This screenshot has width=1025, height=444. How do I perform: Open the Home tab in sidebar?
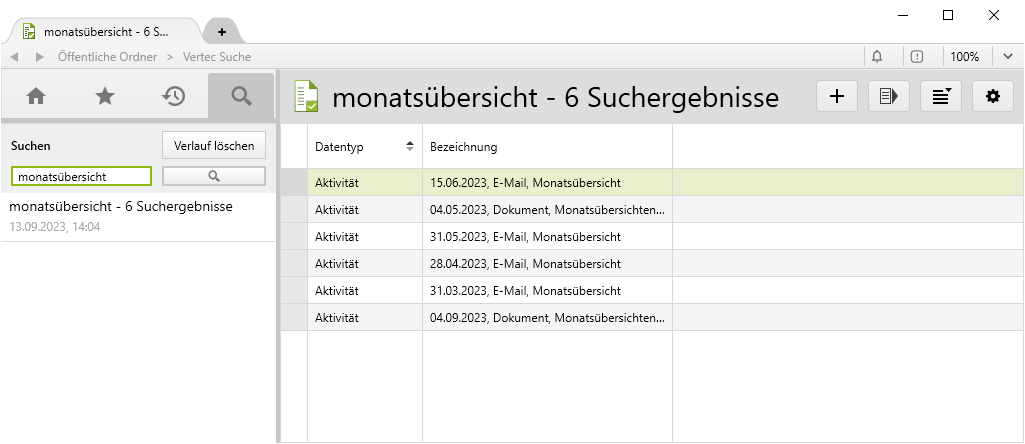36,96
